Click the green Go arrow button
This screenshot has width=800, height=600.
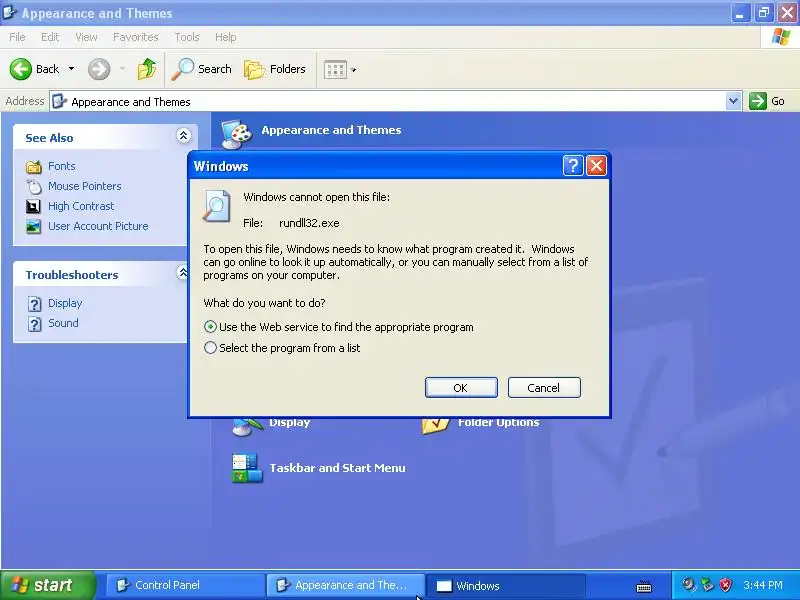tap(758, 101)
